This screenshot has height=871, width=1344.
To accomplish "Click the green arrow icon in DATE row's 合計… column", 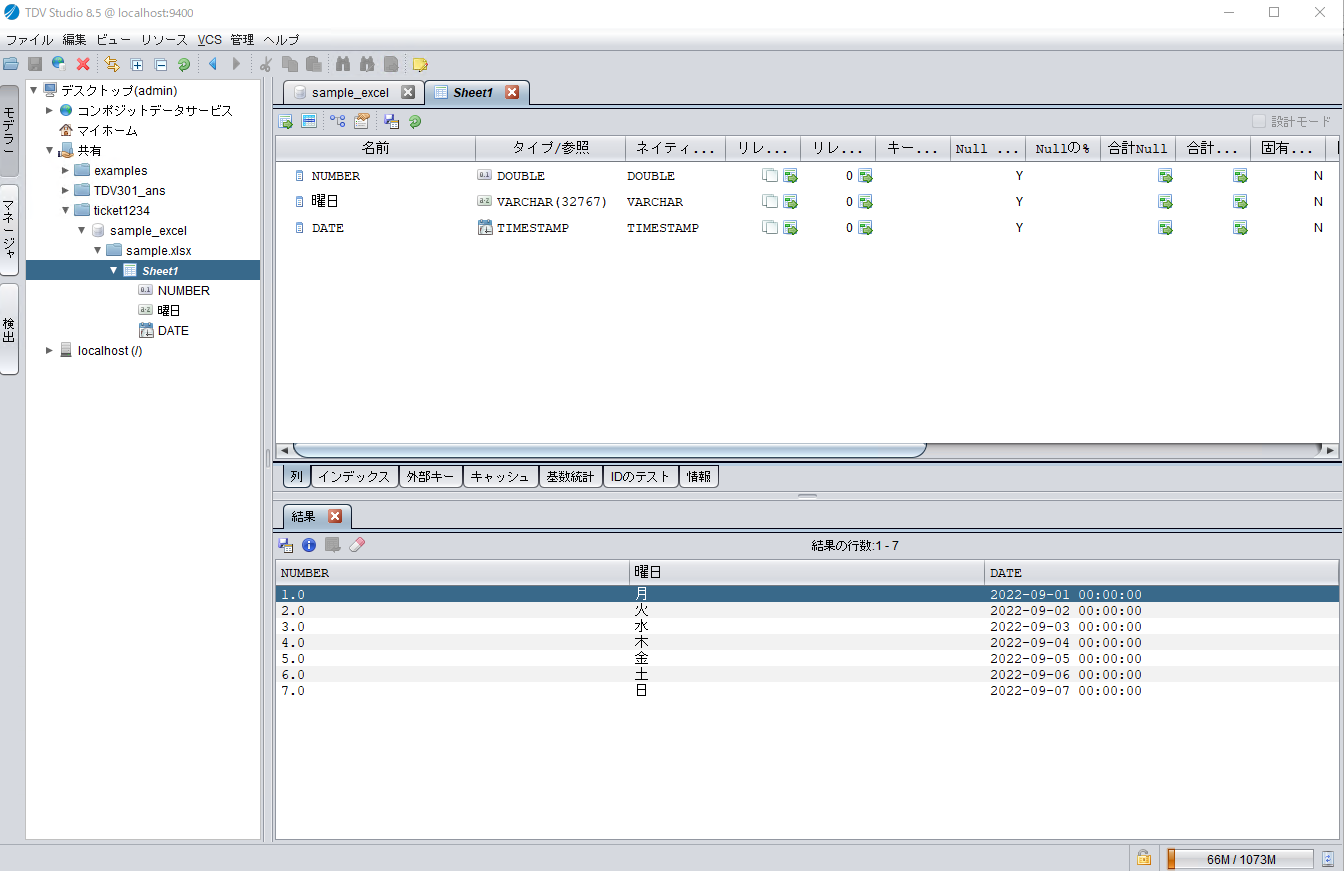I will pyautogui.click(x=1240, y=227).
